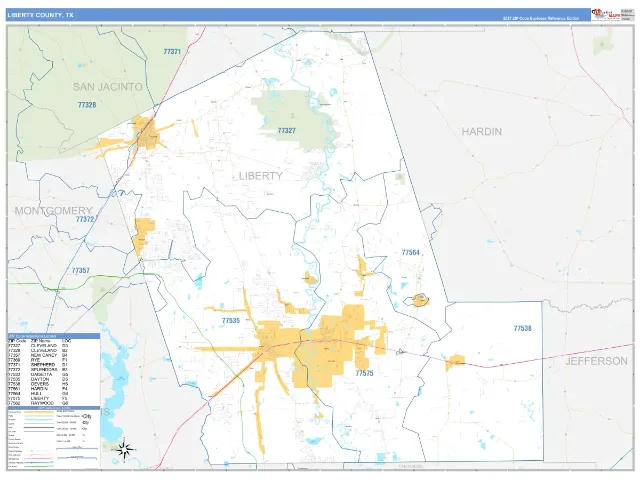
Task: Click the JEFFERSON county label
Action: coord(596,361)
